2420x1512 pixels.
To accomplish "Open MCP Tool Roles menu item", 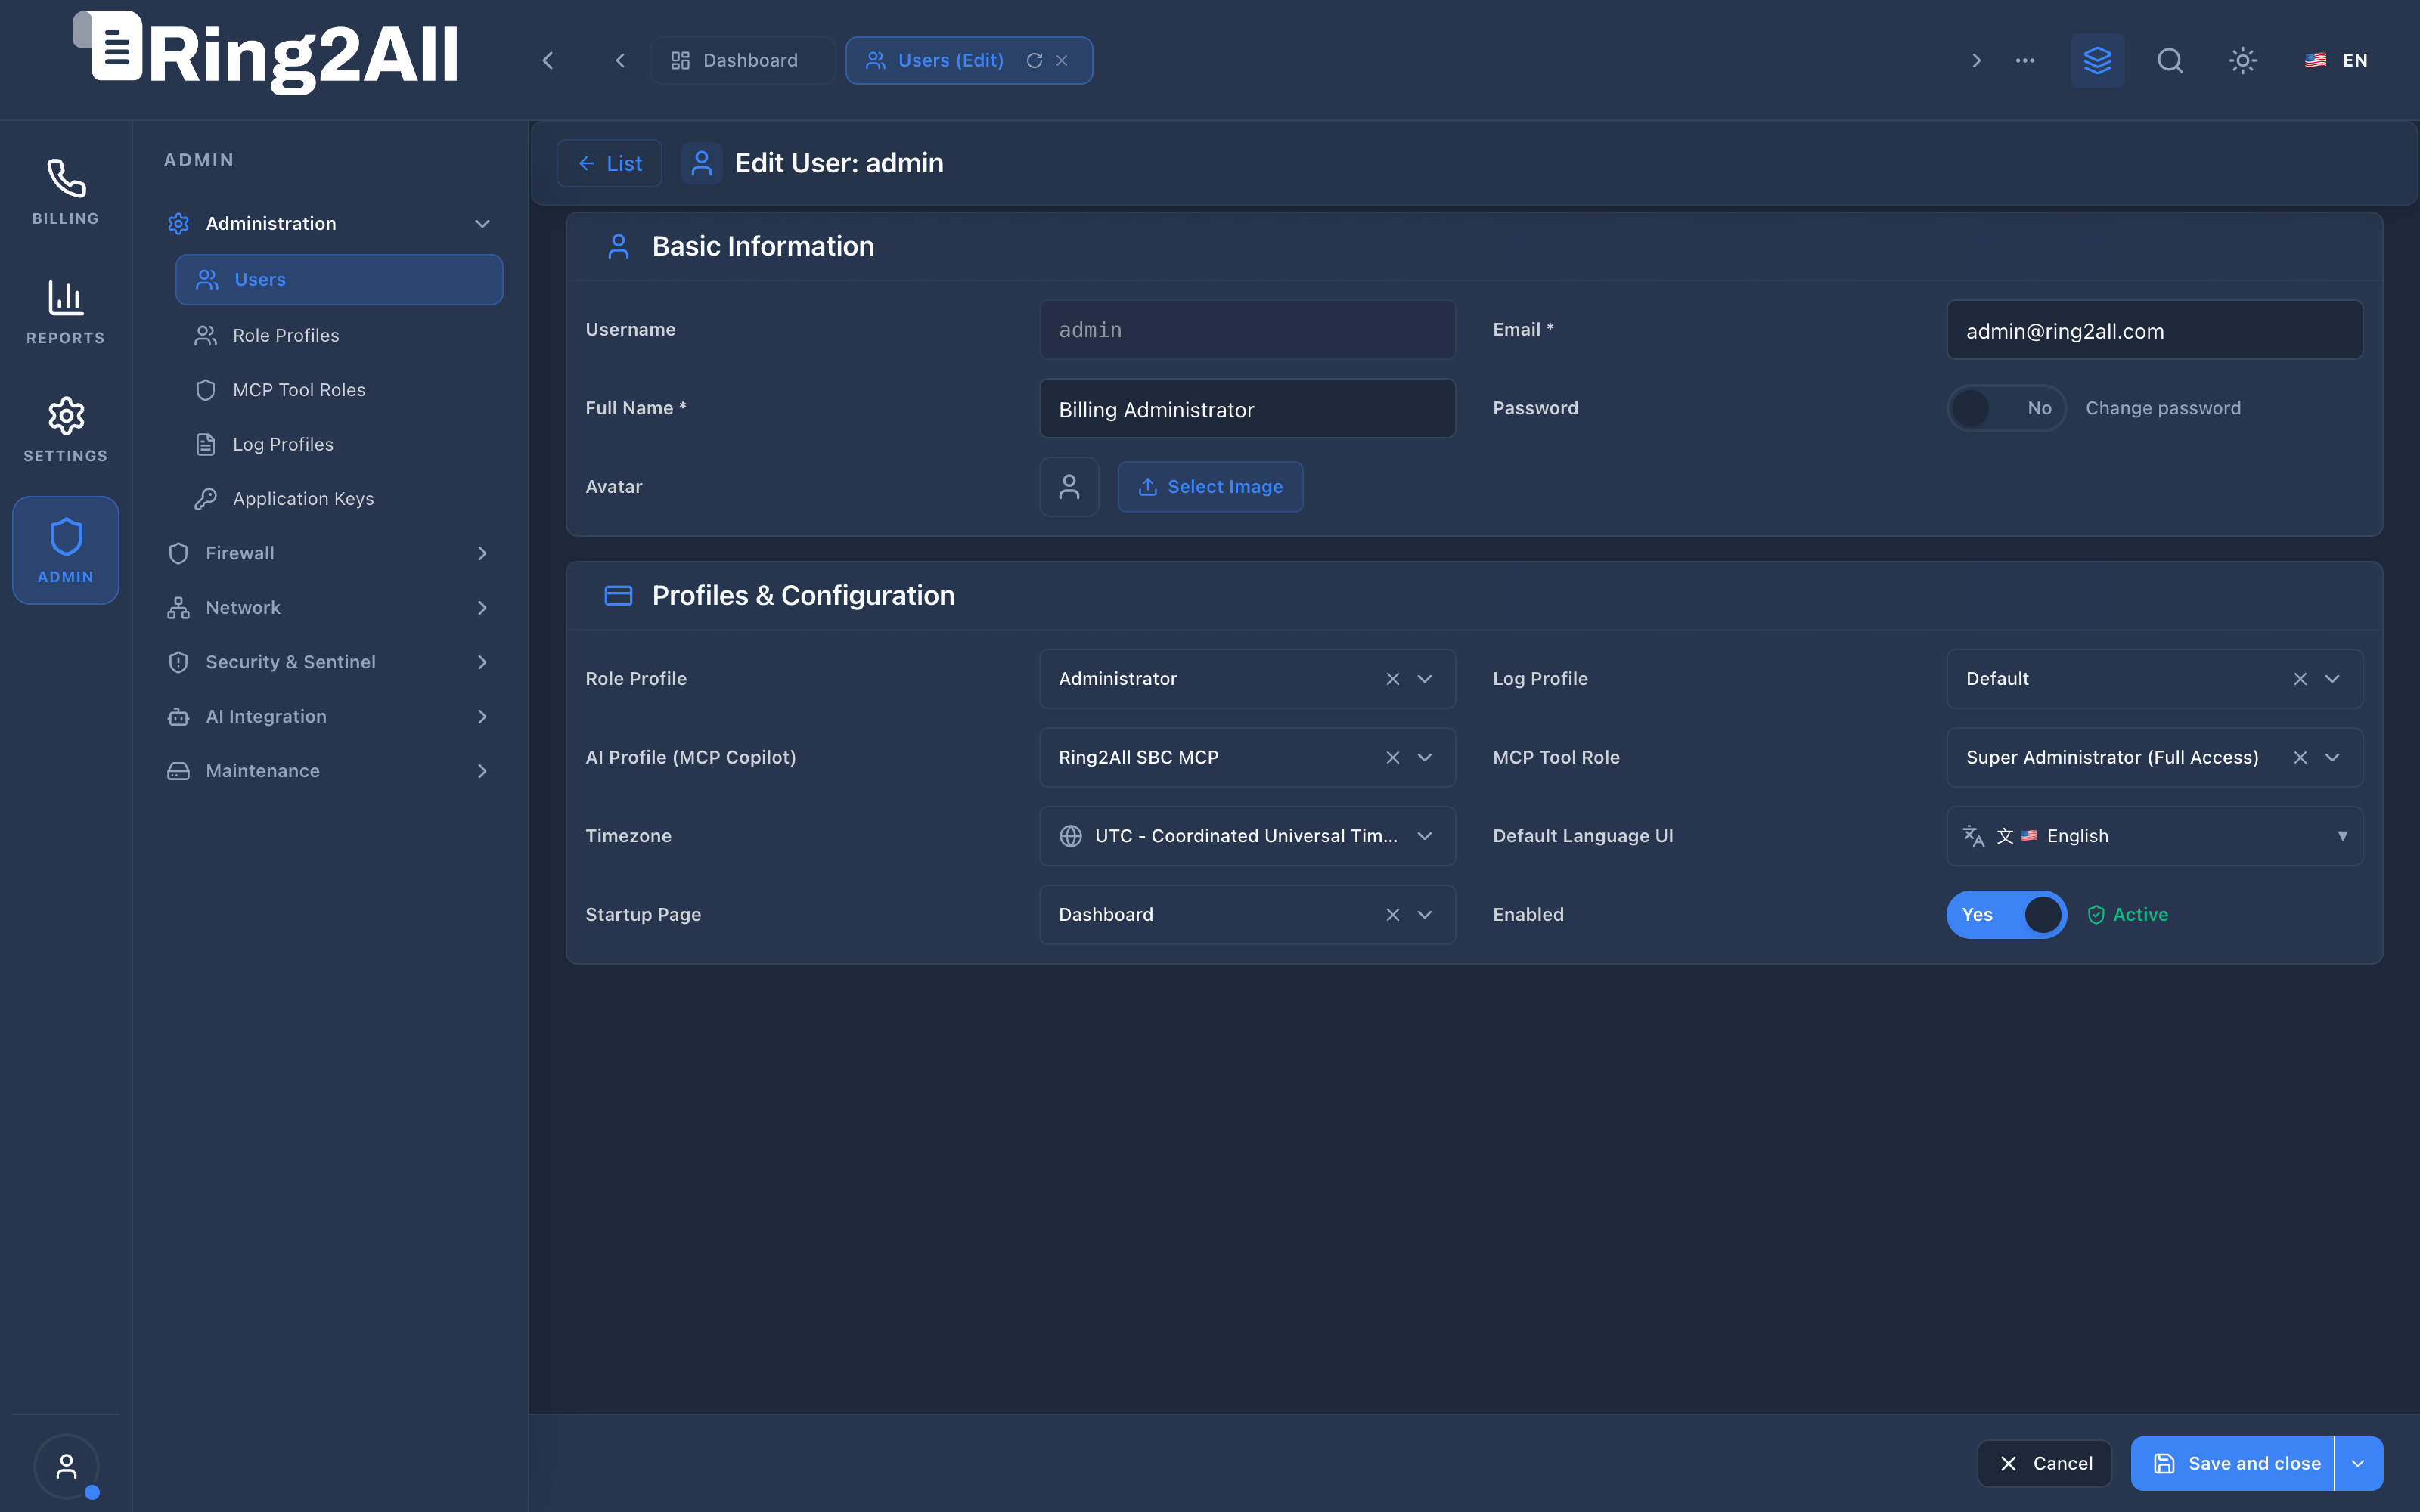I will pos(338,390).
